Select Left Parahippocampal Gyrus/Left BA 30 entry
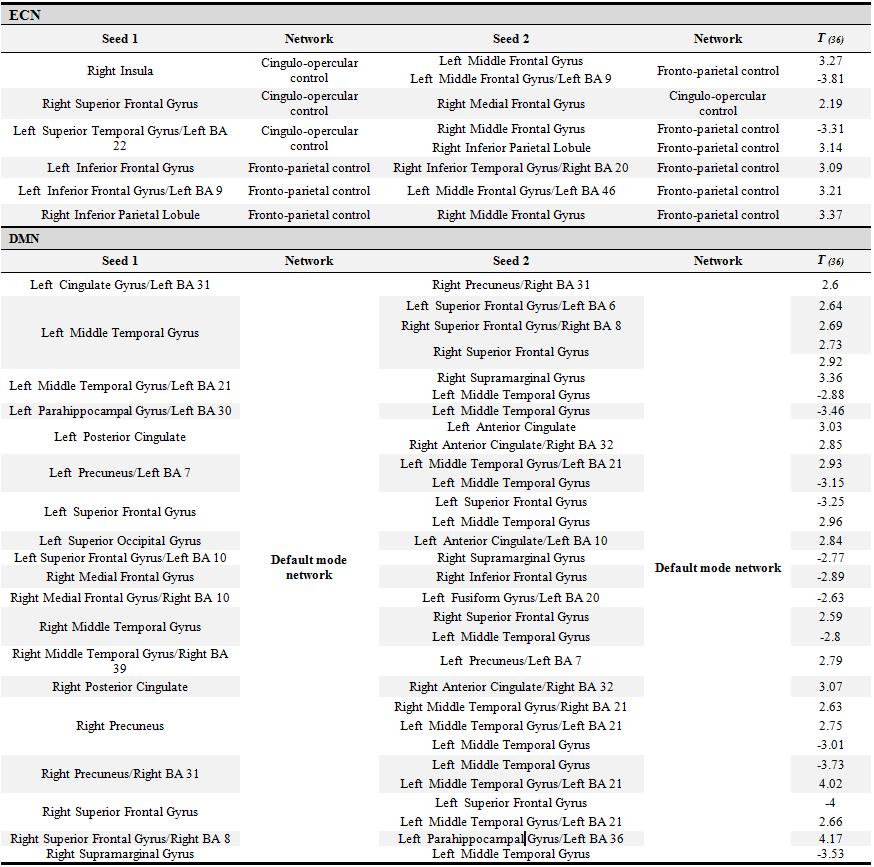The image size is (874, 867). 120,411
